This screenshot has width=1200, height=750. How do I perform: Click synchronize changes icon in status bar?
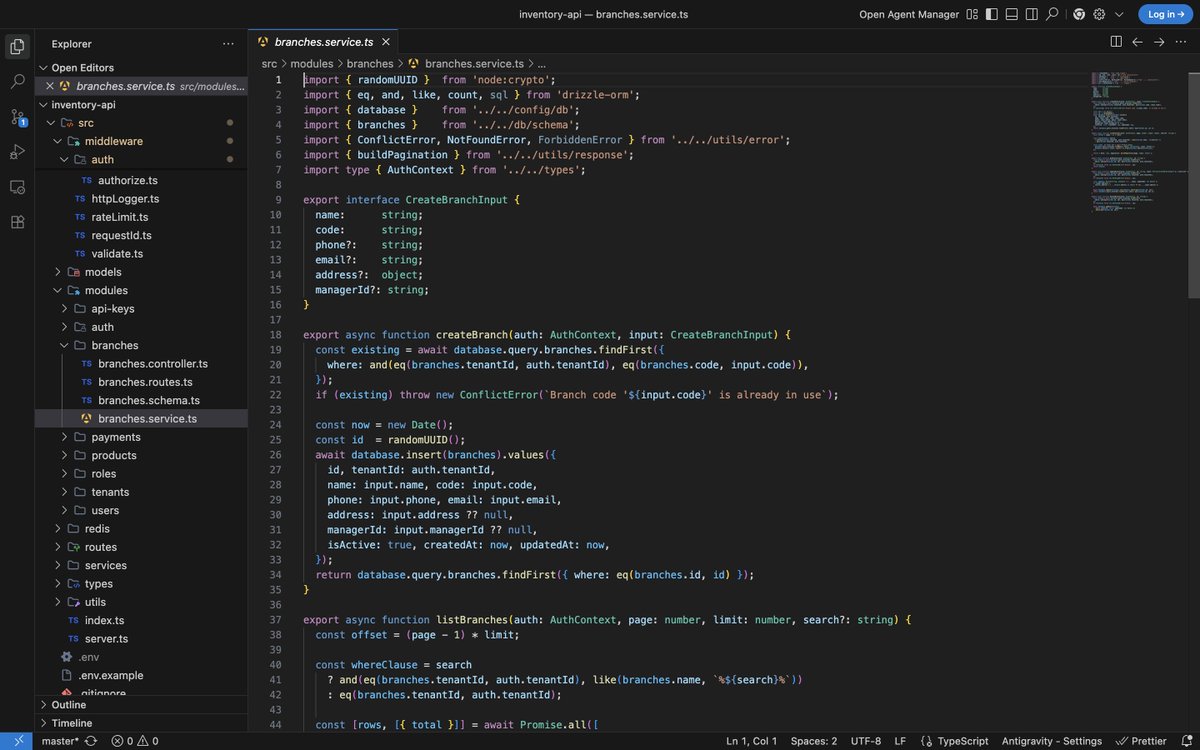(x=91, y=741)
